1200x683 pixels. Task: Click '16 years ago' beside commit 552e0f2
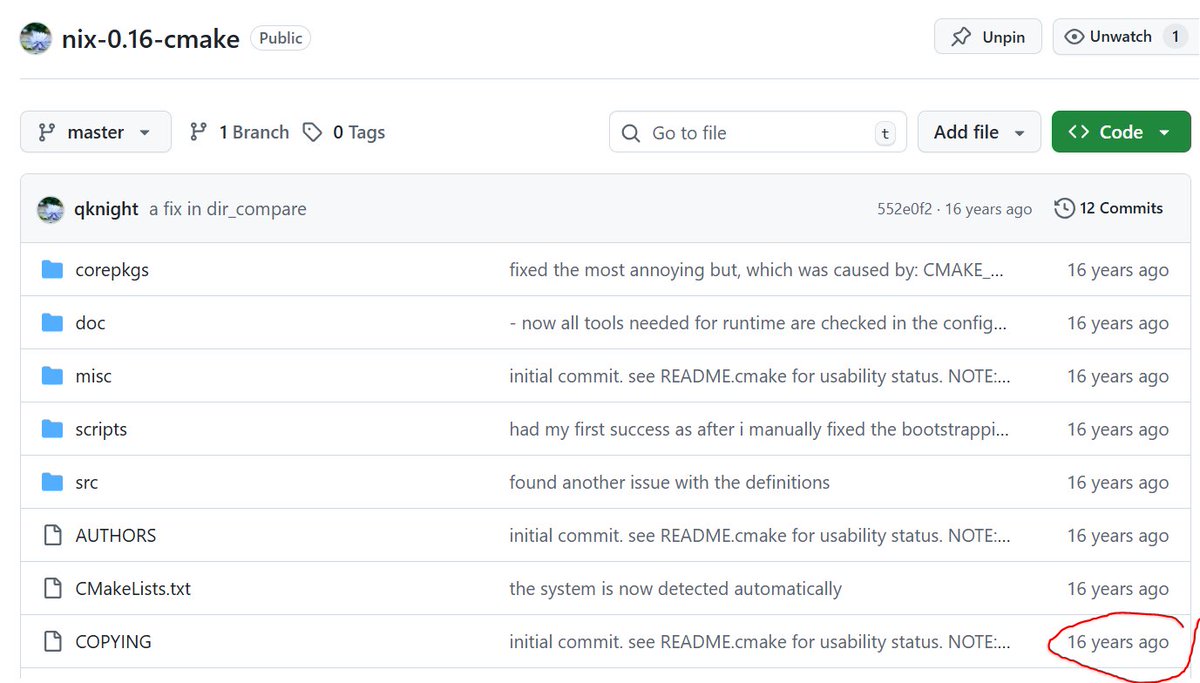(987, 209)
